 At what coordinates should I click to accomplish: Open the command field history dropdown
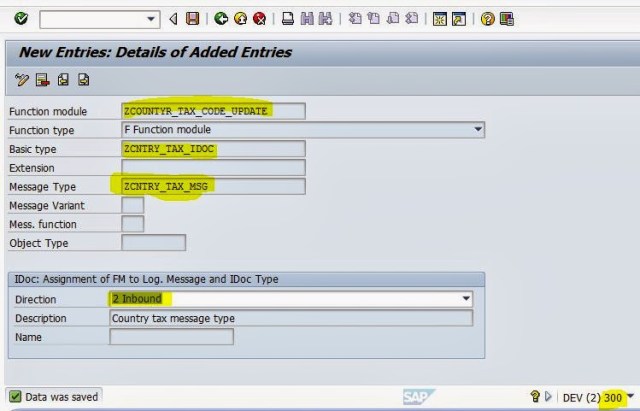pos(151,19)
